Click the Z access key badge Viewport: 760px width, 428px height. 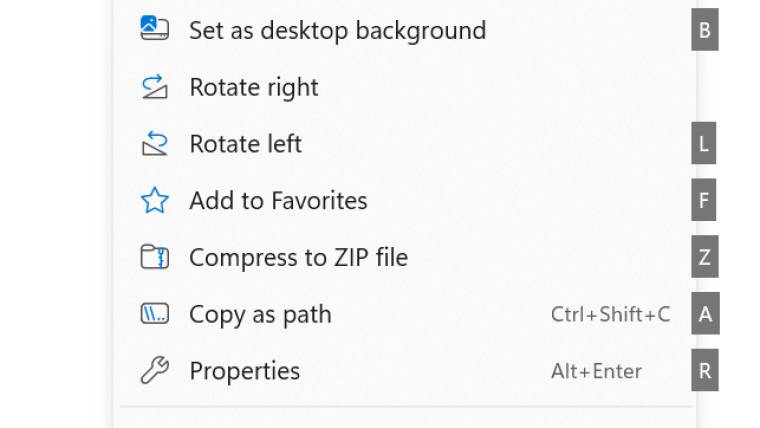(705, 257)
